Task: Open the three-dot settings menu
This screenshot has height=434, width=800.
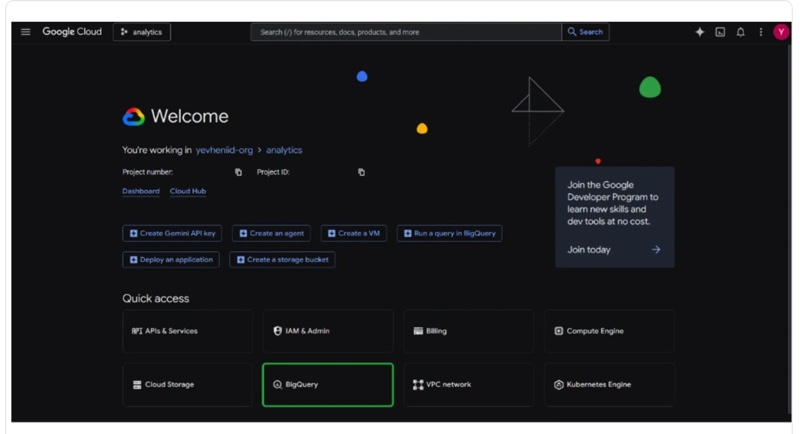Action: 761,32
